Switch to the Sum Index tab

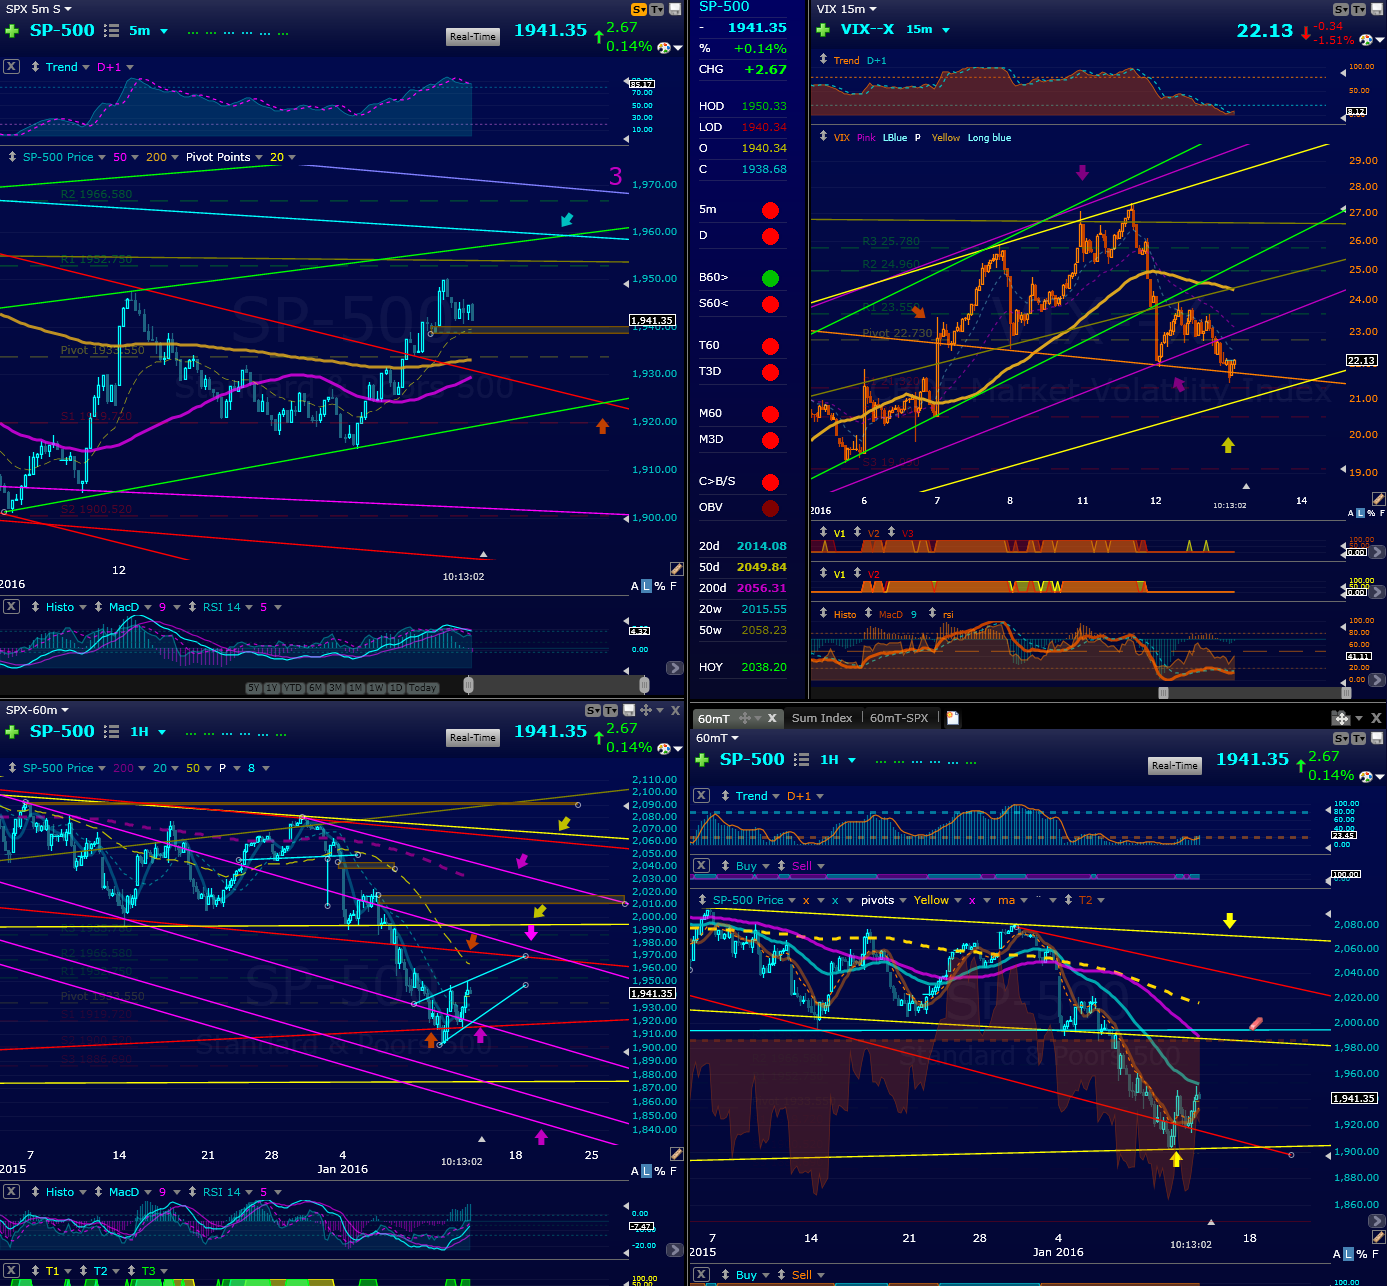(x=822, y=718)
